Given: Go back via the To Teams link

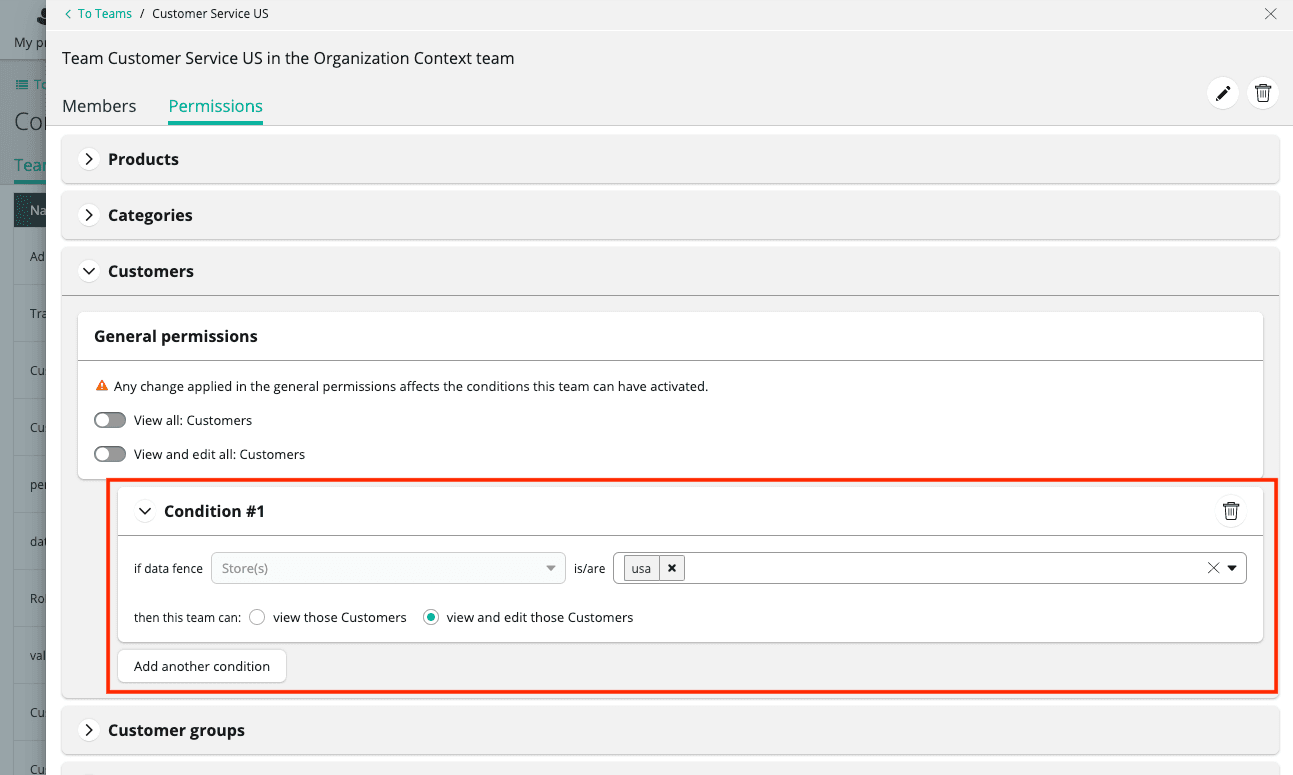Looking at the screenshot, I should 104,13.
